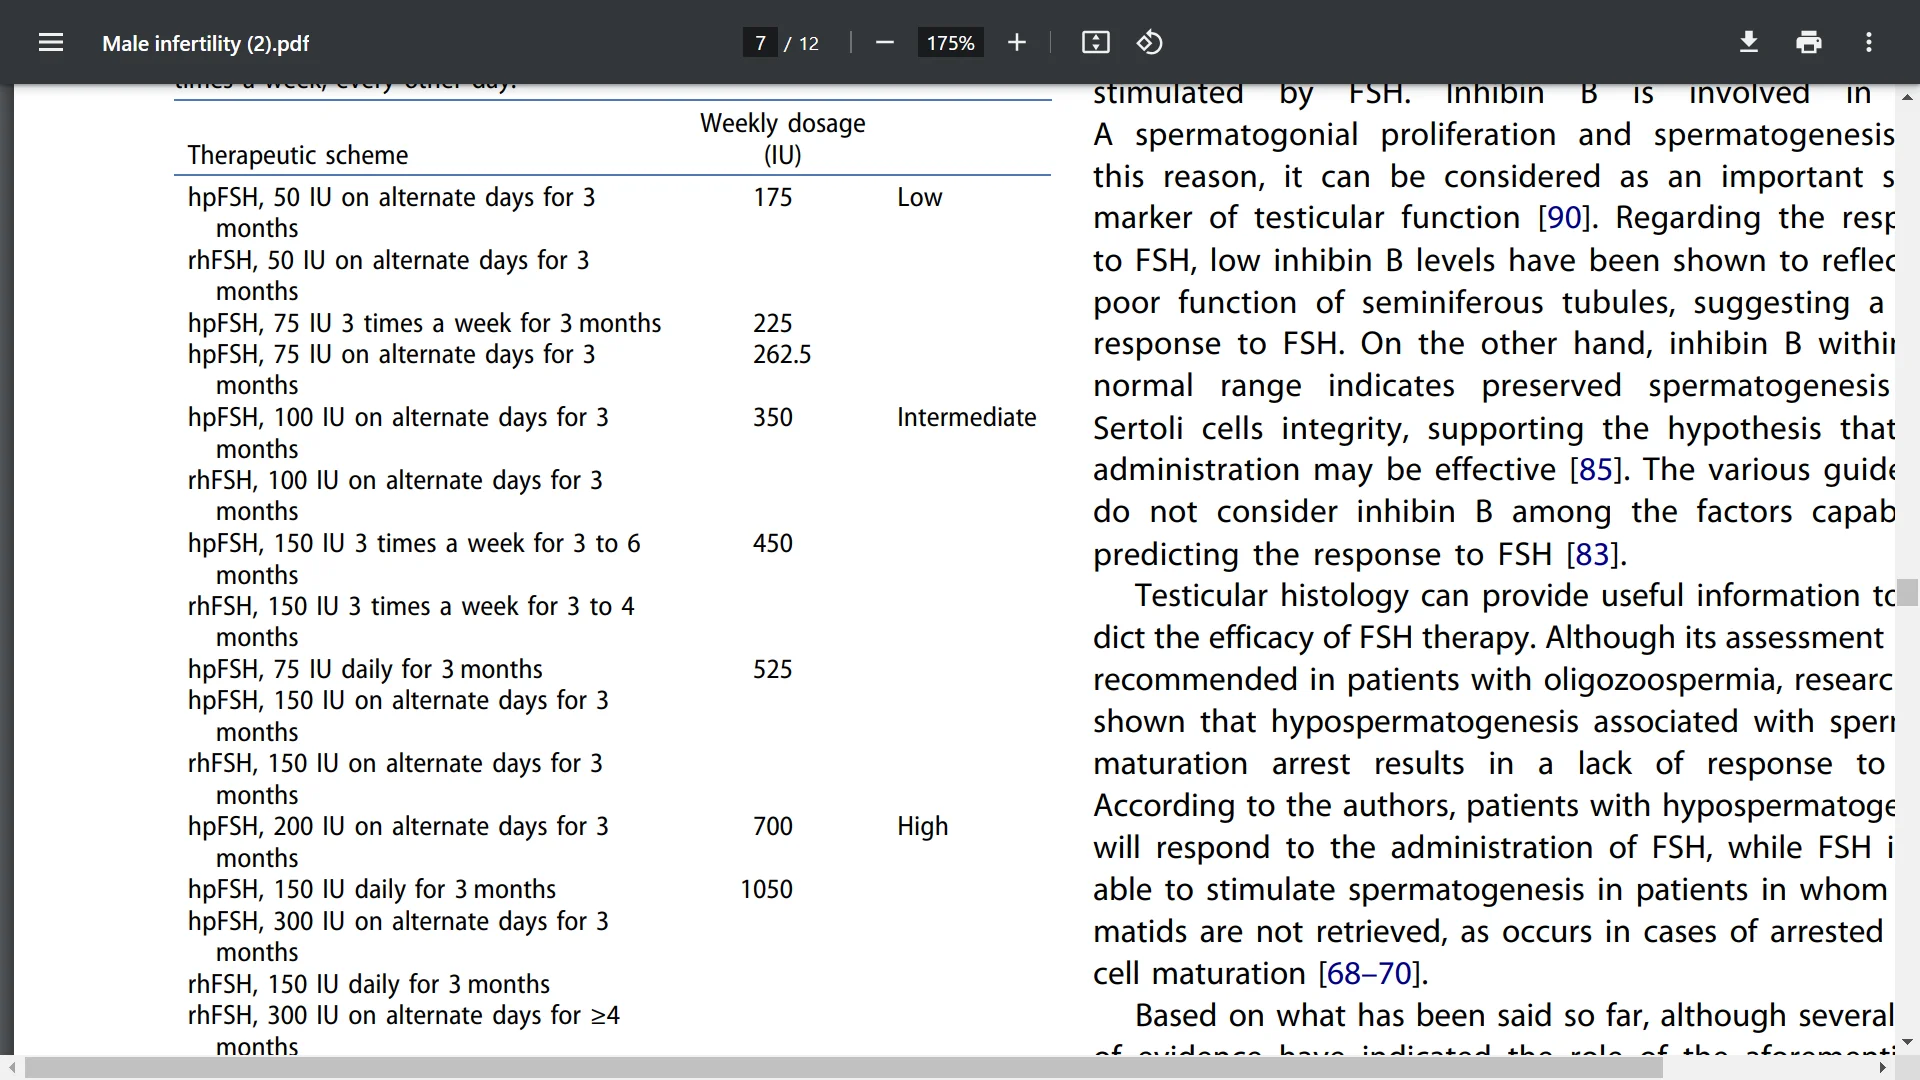Viewport: 1920px width, 1080px height.
Task: Click the 'Therapeutic scheme' column header
Action: click(x=298, y=155)
